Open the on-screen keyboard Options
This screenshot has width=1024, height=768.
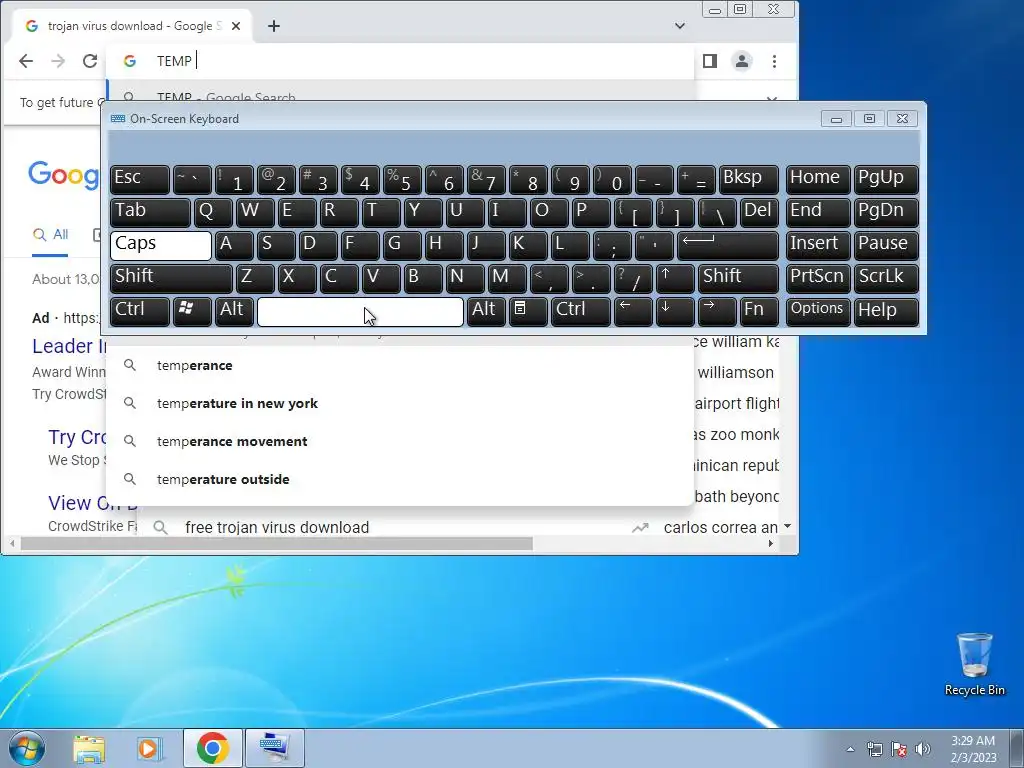click(818, 312)
